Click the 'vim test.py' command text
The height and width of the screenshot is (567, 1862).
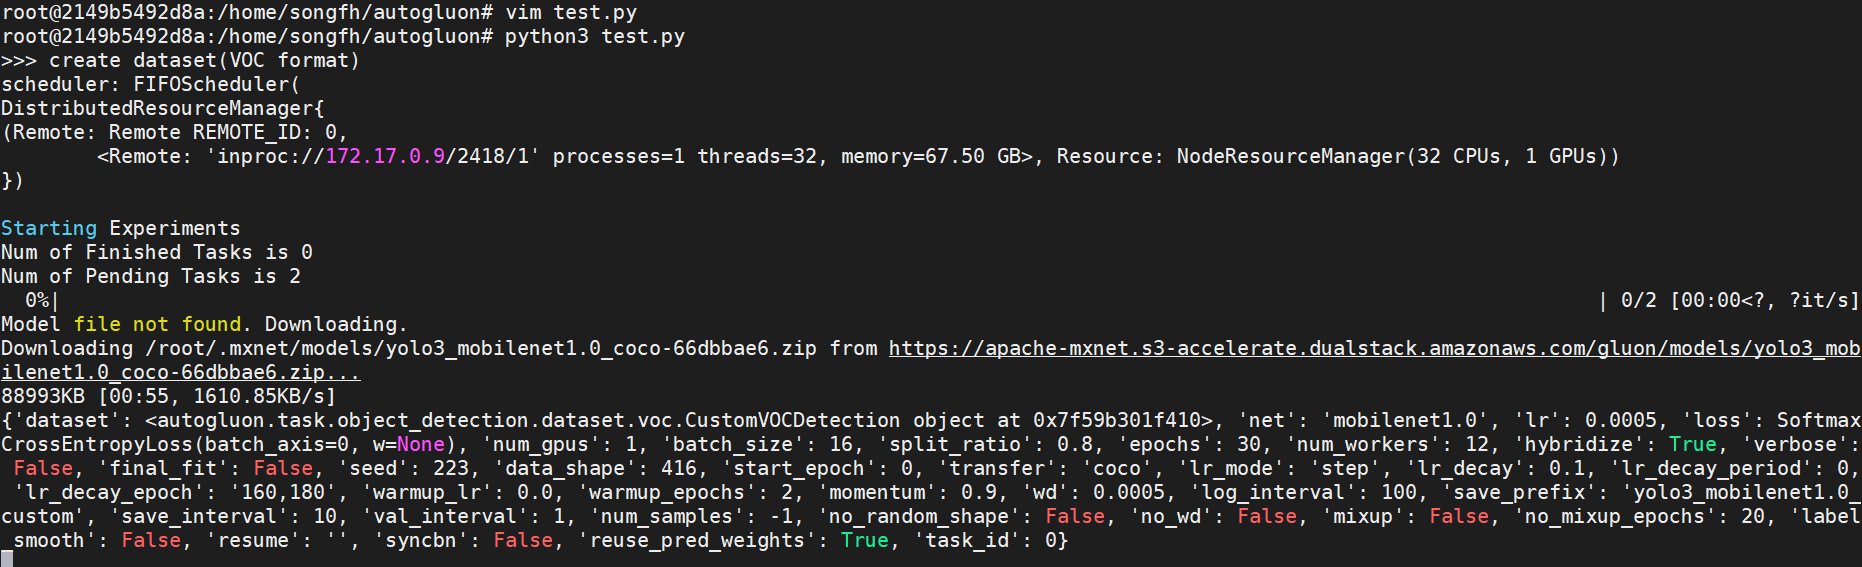571,13
